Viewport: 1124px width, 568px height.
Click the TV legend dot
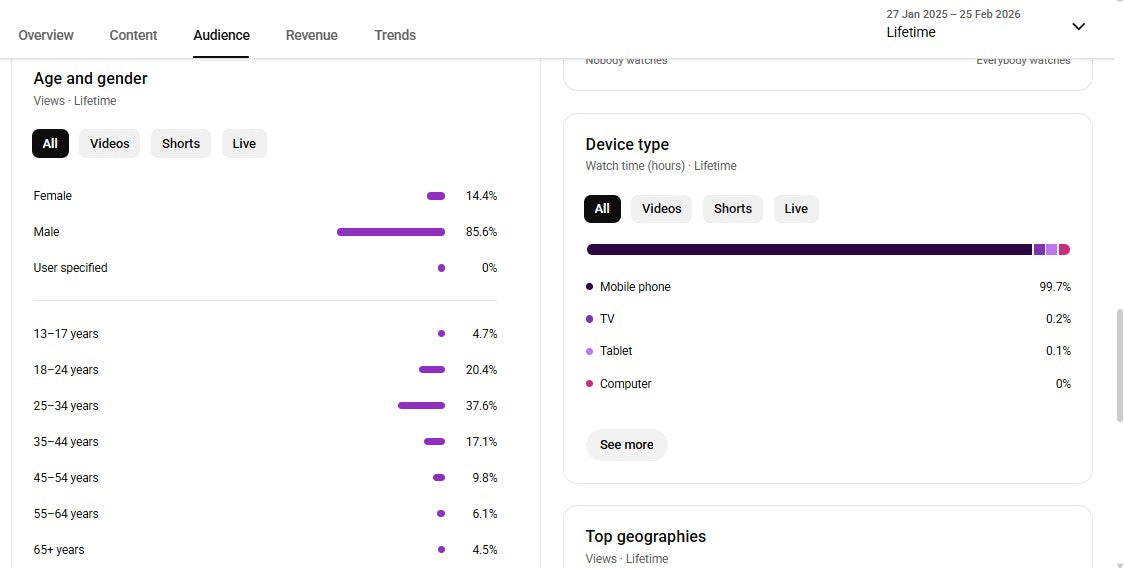[x=590, y=319]
